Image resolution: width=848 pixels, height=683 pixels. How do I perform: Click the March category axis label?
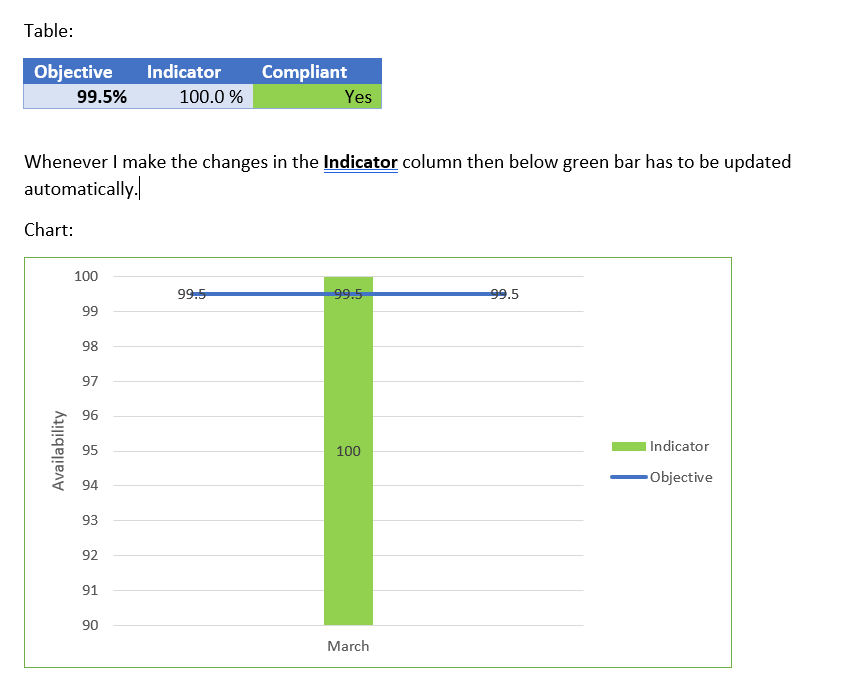348,646
